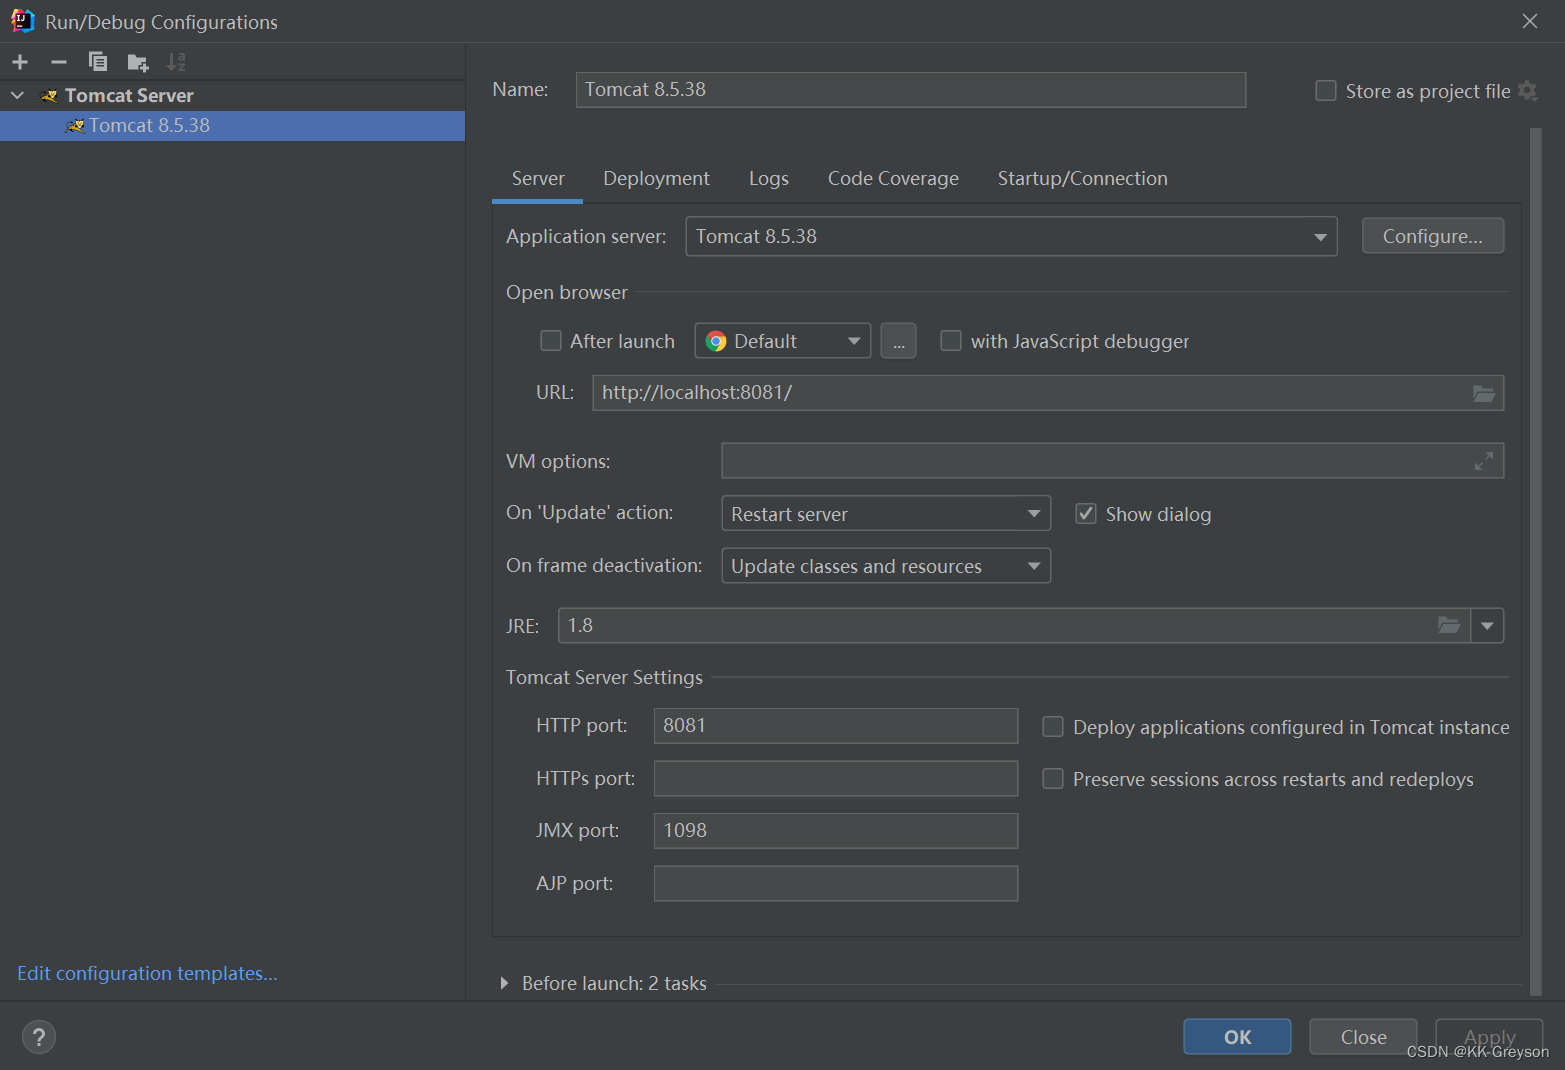Enable Preserve sessions across restarts and redeploys

(1053, 779)
